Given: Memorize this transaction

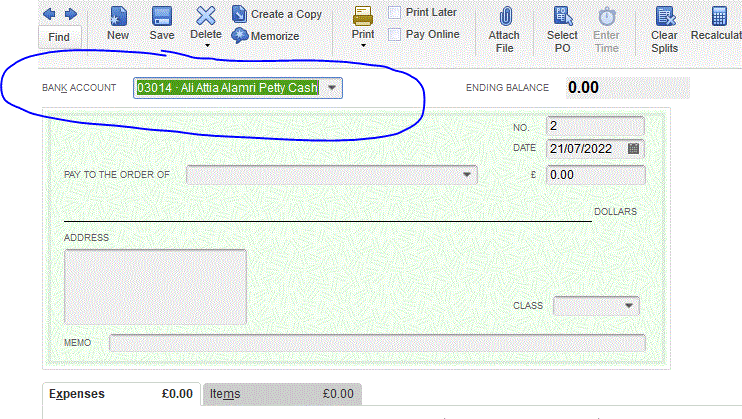Looking at the screenshot, I should pos(265,36).
